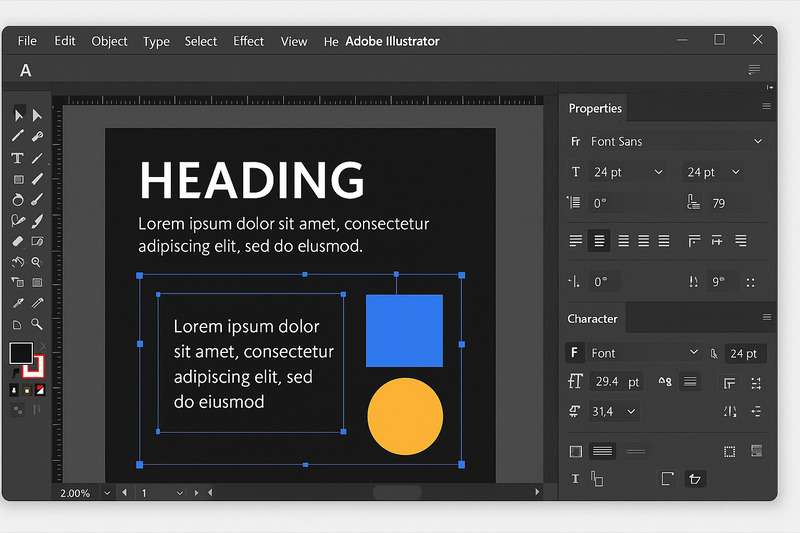
Task: Select the Direct Selection tool
Action: pos(37,115)
